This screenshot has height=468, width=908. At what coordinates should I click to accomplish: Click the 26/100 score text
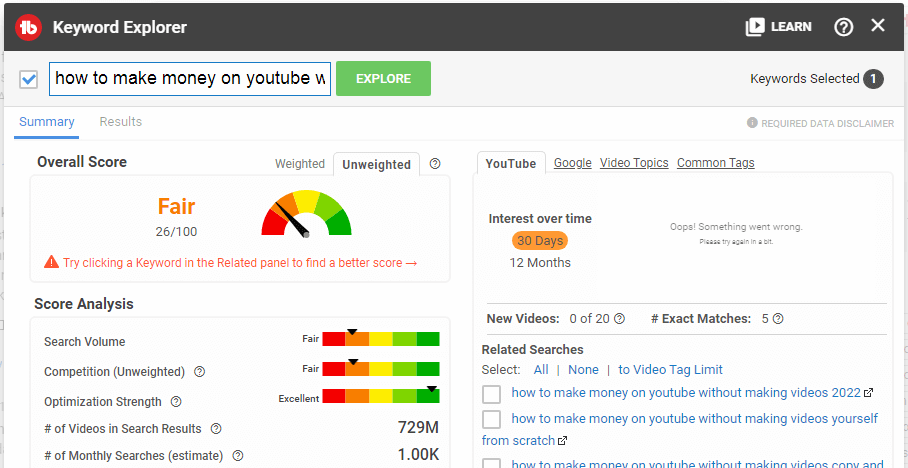pyautogui.click(x=176, y=232)
